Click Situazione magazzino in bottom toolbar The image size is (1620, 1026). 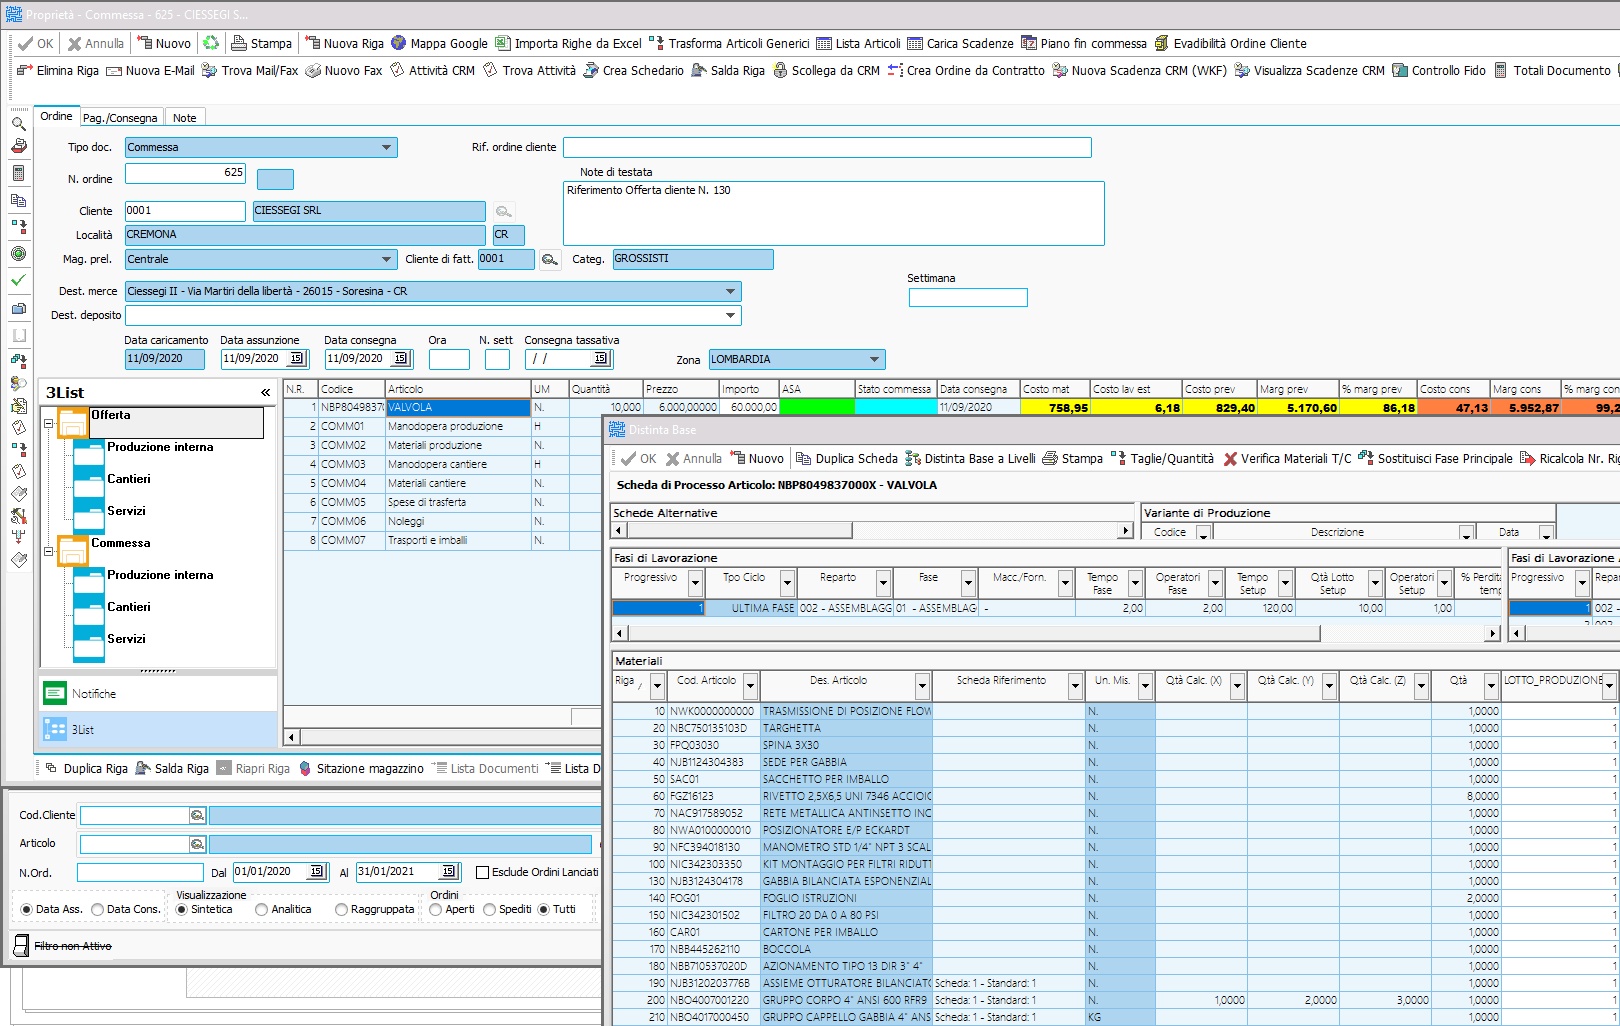coord(361,768)
